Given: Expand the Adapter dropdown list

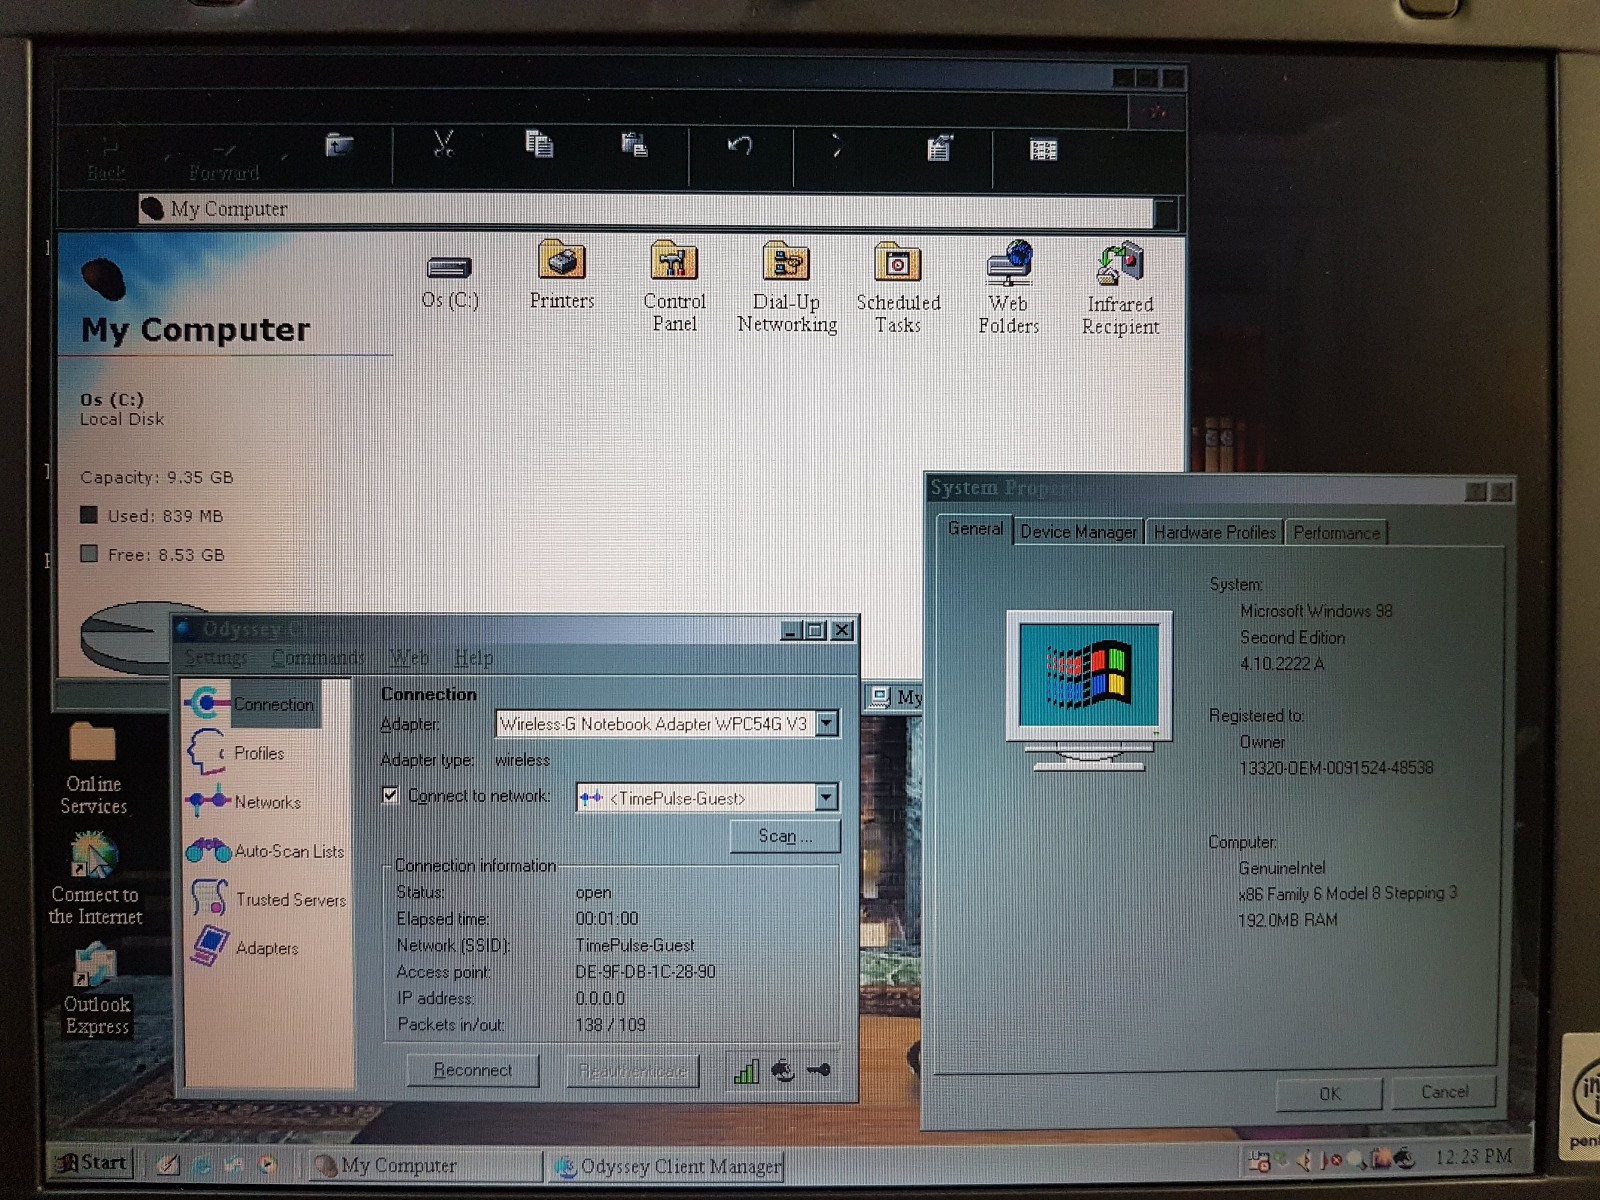Looking at the screenshot, I should coord(827,723).
